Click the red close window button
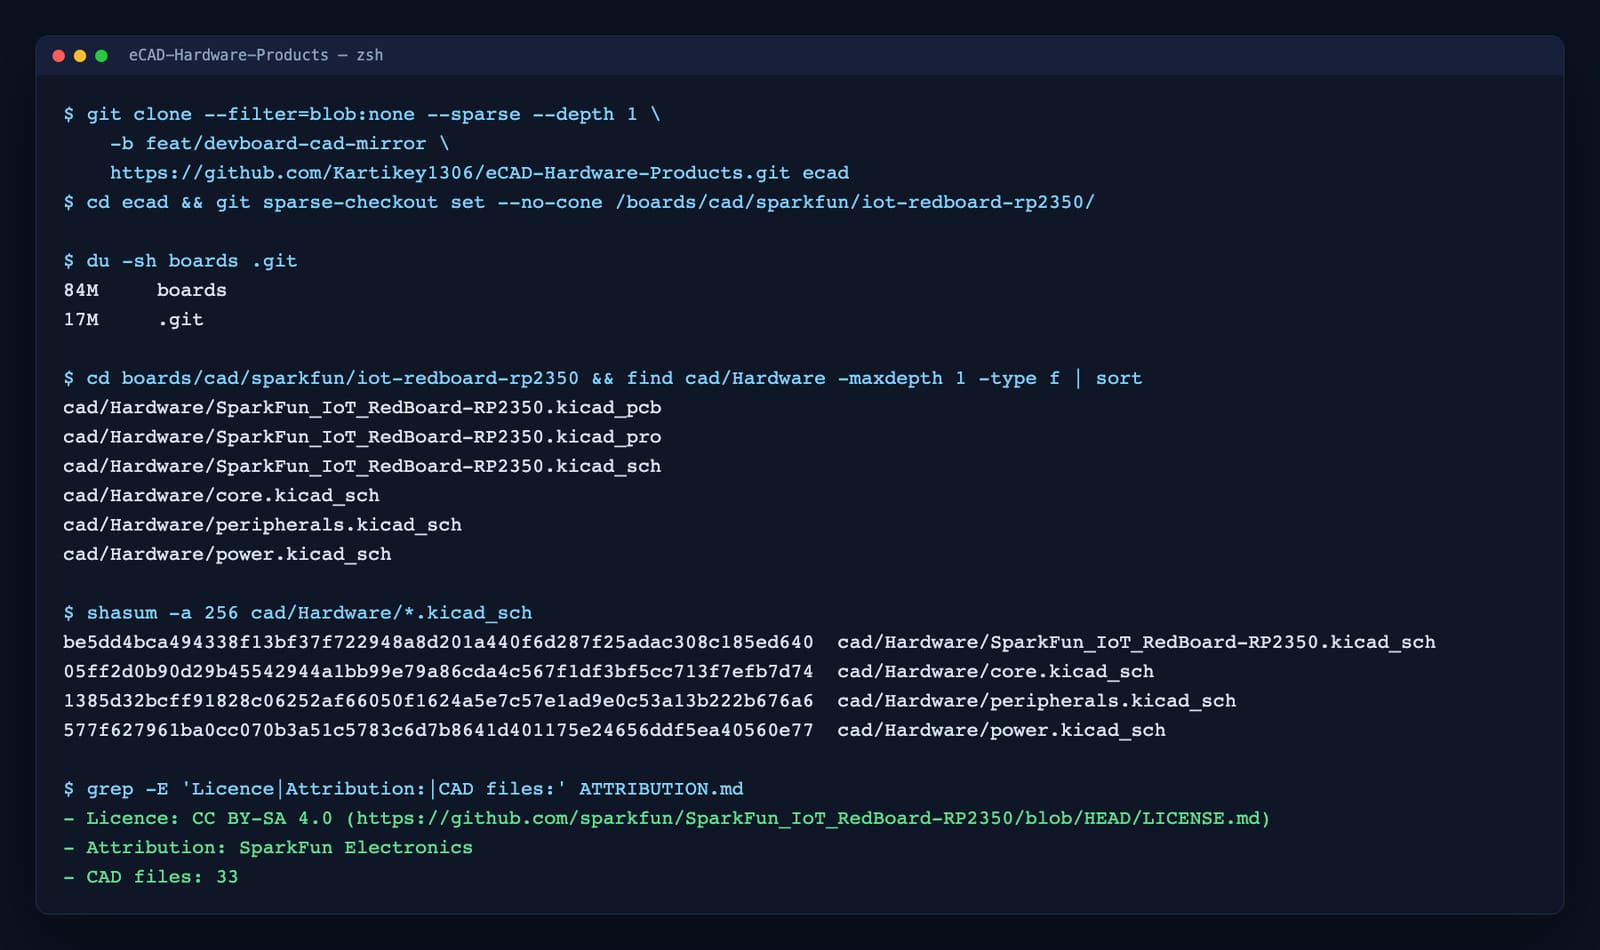The height and width of the screenshot is (950, 1600). coord(58,56)
